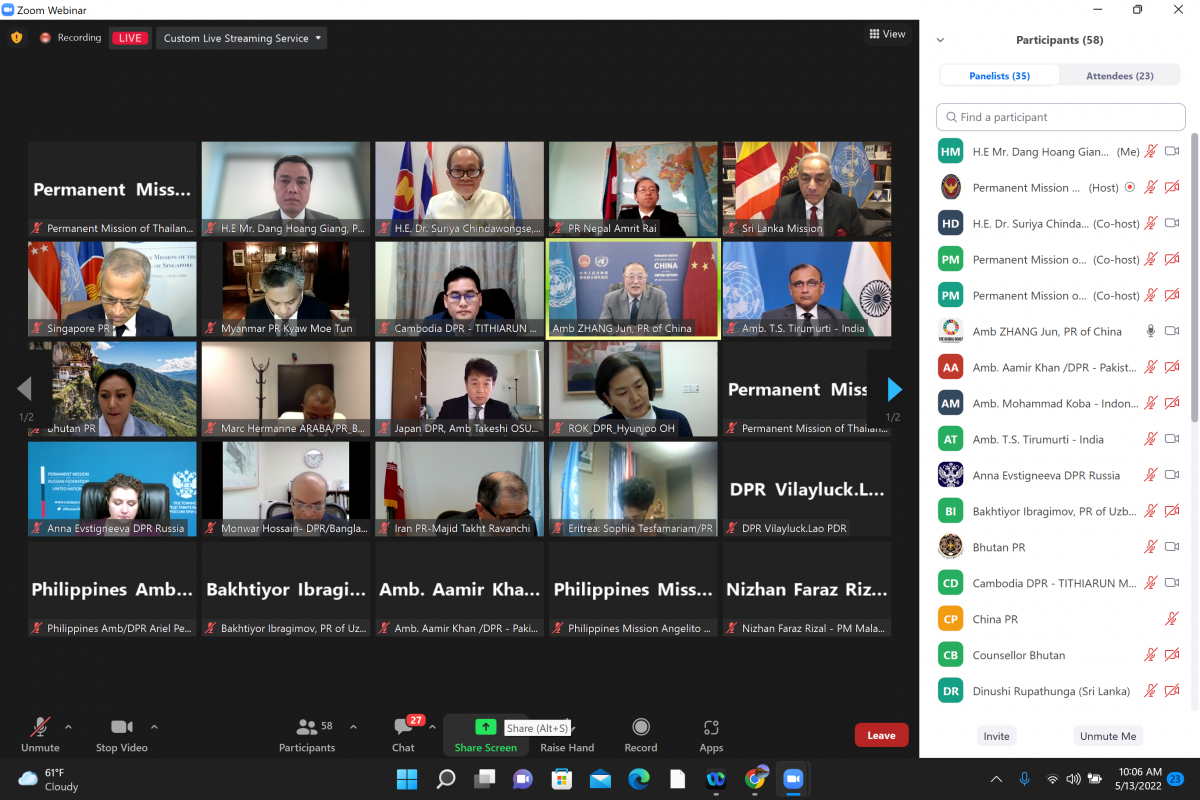The height and width of the screenshot is (800, 1200).
Task: Open the Apps icon in the toolbar
Action: click(x=711, y=728)
